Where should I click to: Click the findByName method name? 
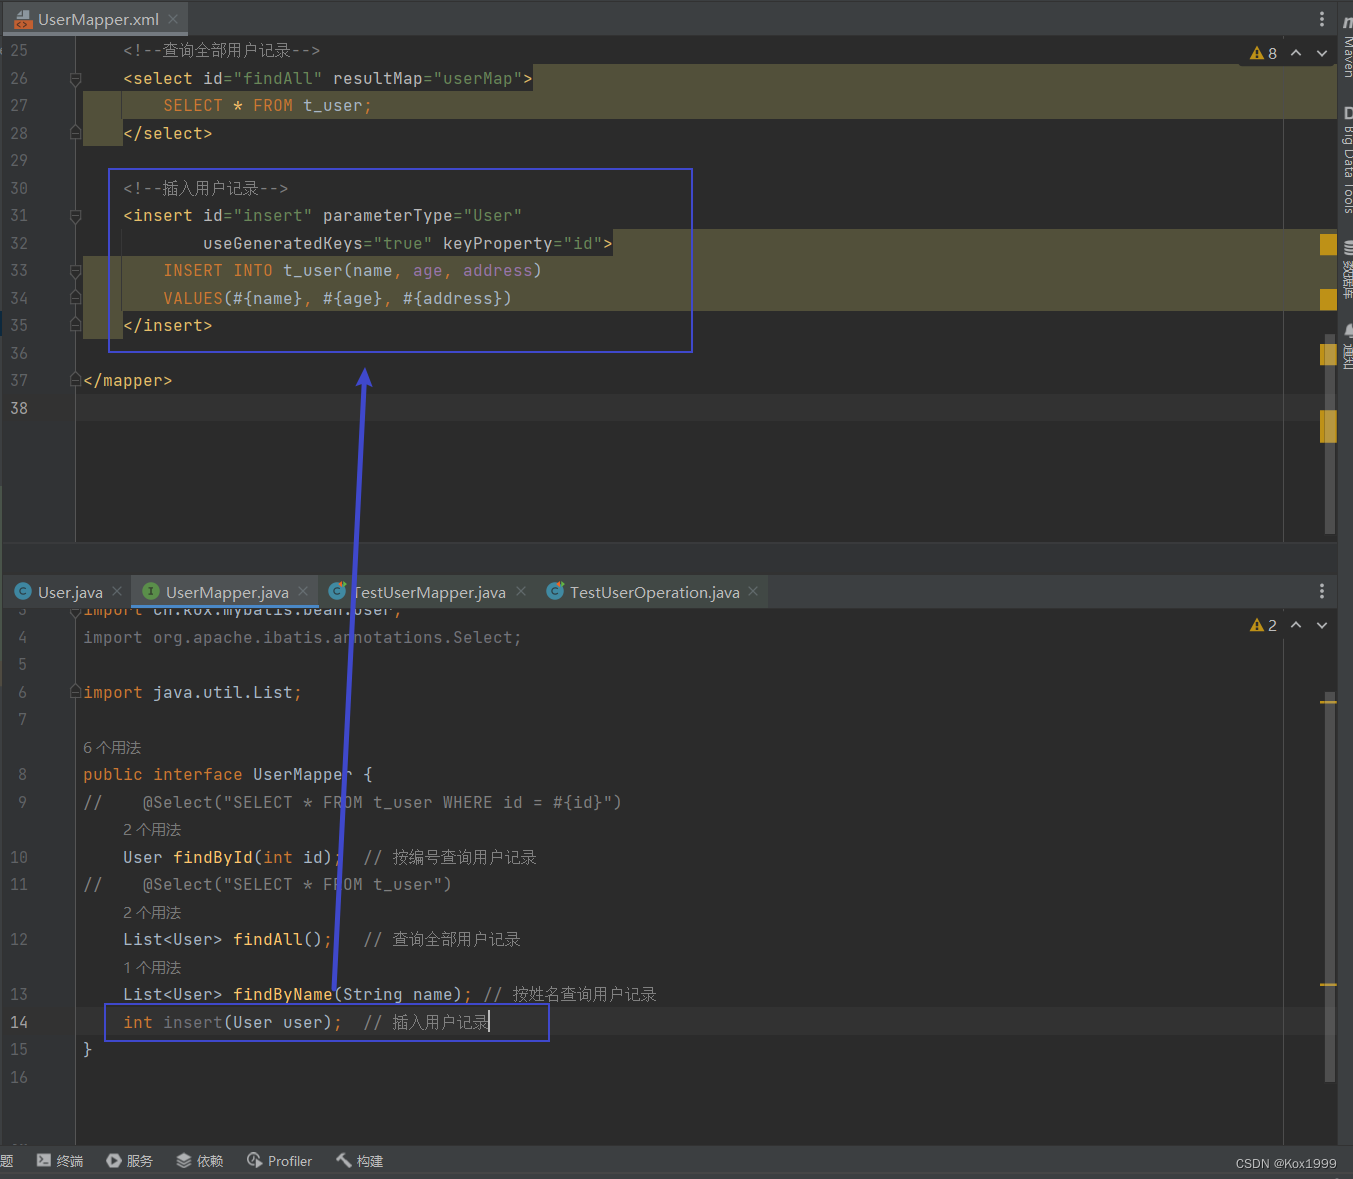[x=282, y=994]
